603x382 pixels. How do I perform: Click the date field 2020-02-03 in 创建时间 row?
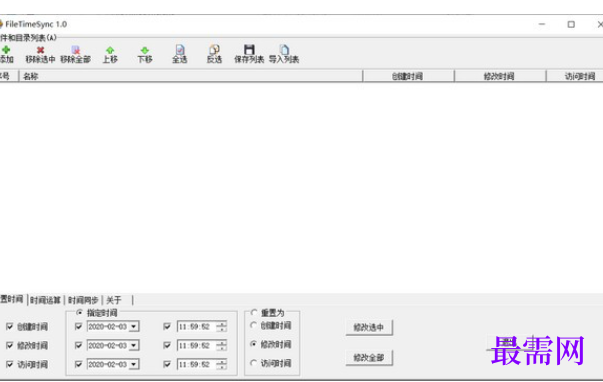pos(108,327)
